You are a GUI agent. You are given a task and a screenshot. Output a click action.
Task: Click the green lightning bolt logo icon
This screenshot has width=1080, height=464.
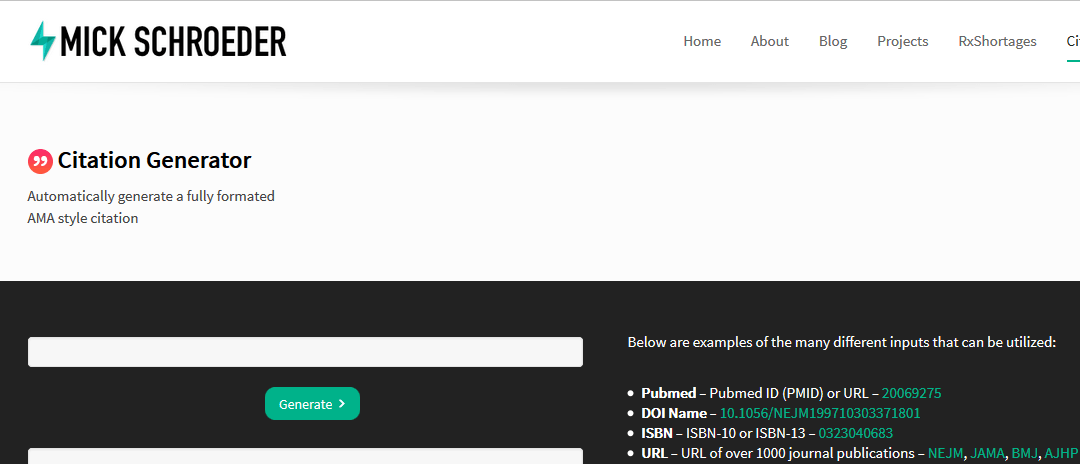tap(43, 41)
